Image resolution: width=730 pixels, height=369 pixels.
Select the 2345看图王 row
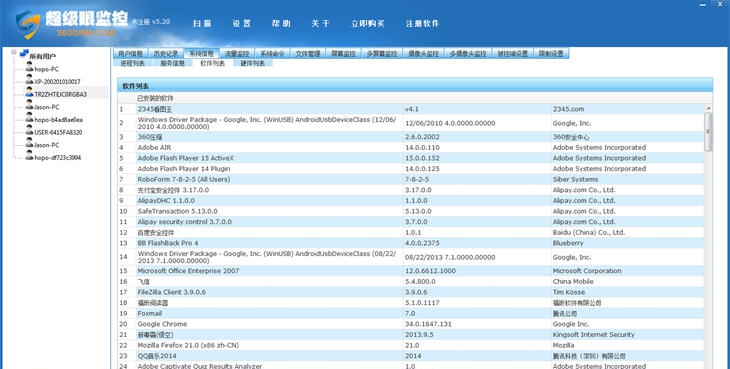[x=411, y=109]
